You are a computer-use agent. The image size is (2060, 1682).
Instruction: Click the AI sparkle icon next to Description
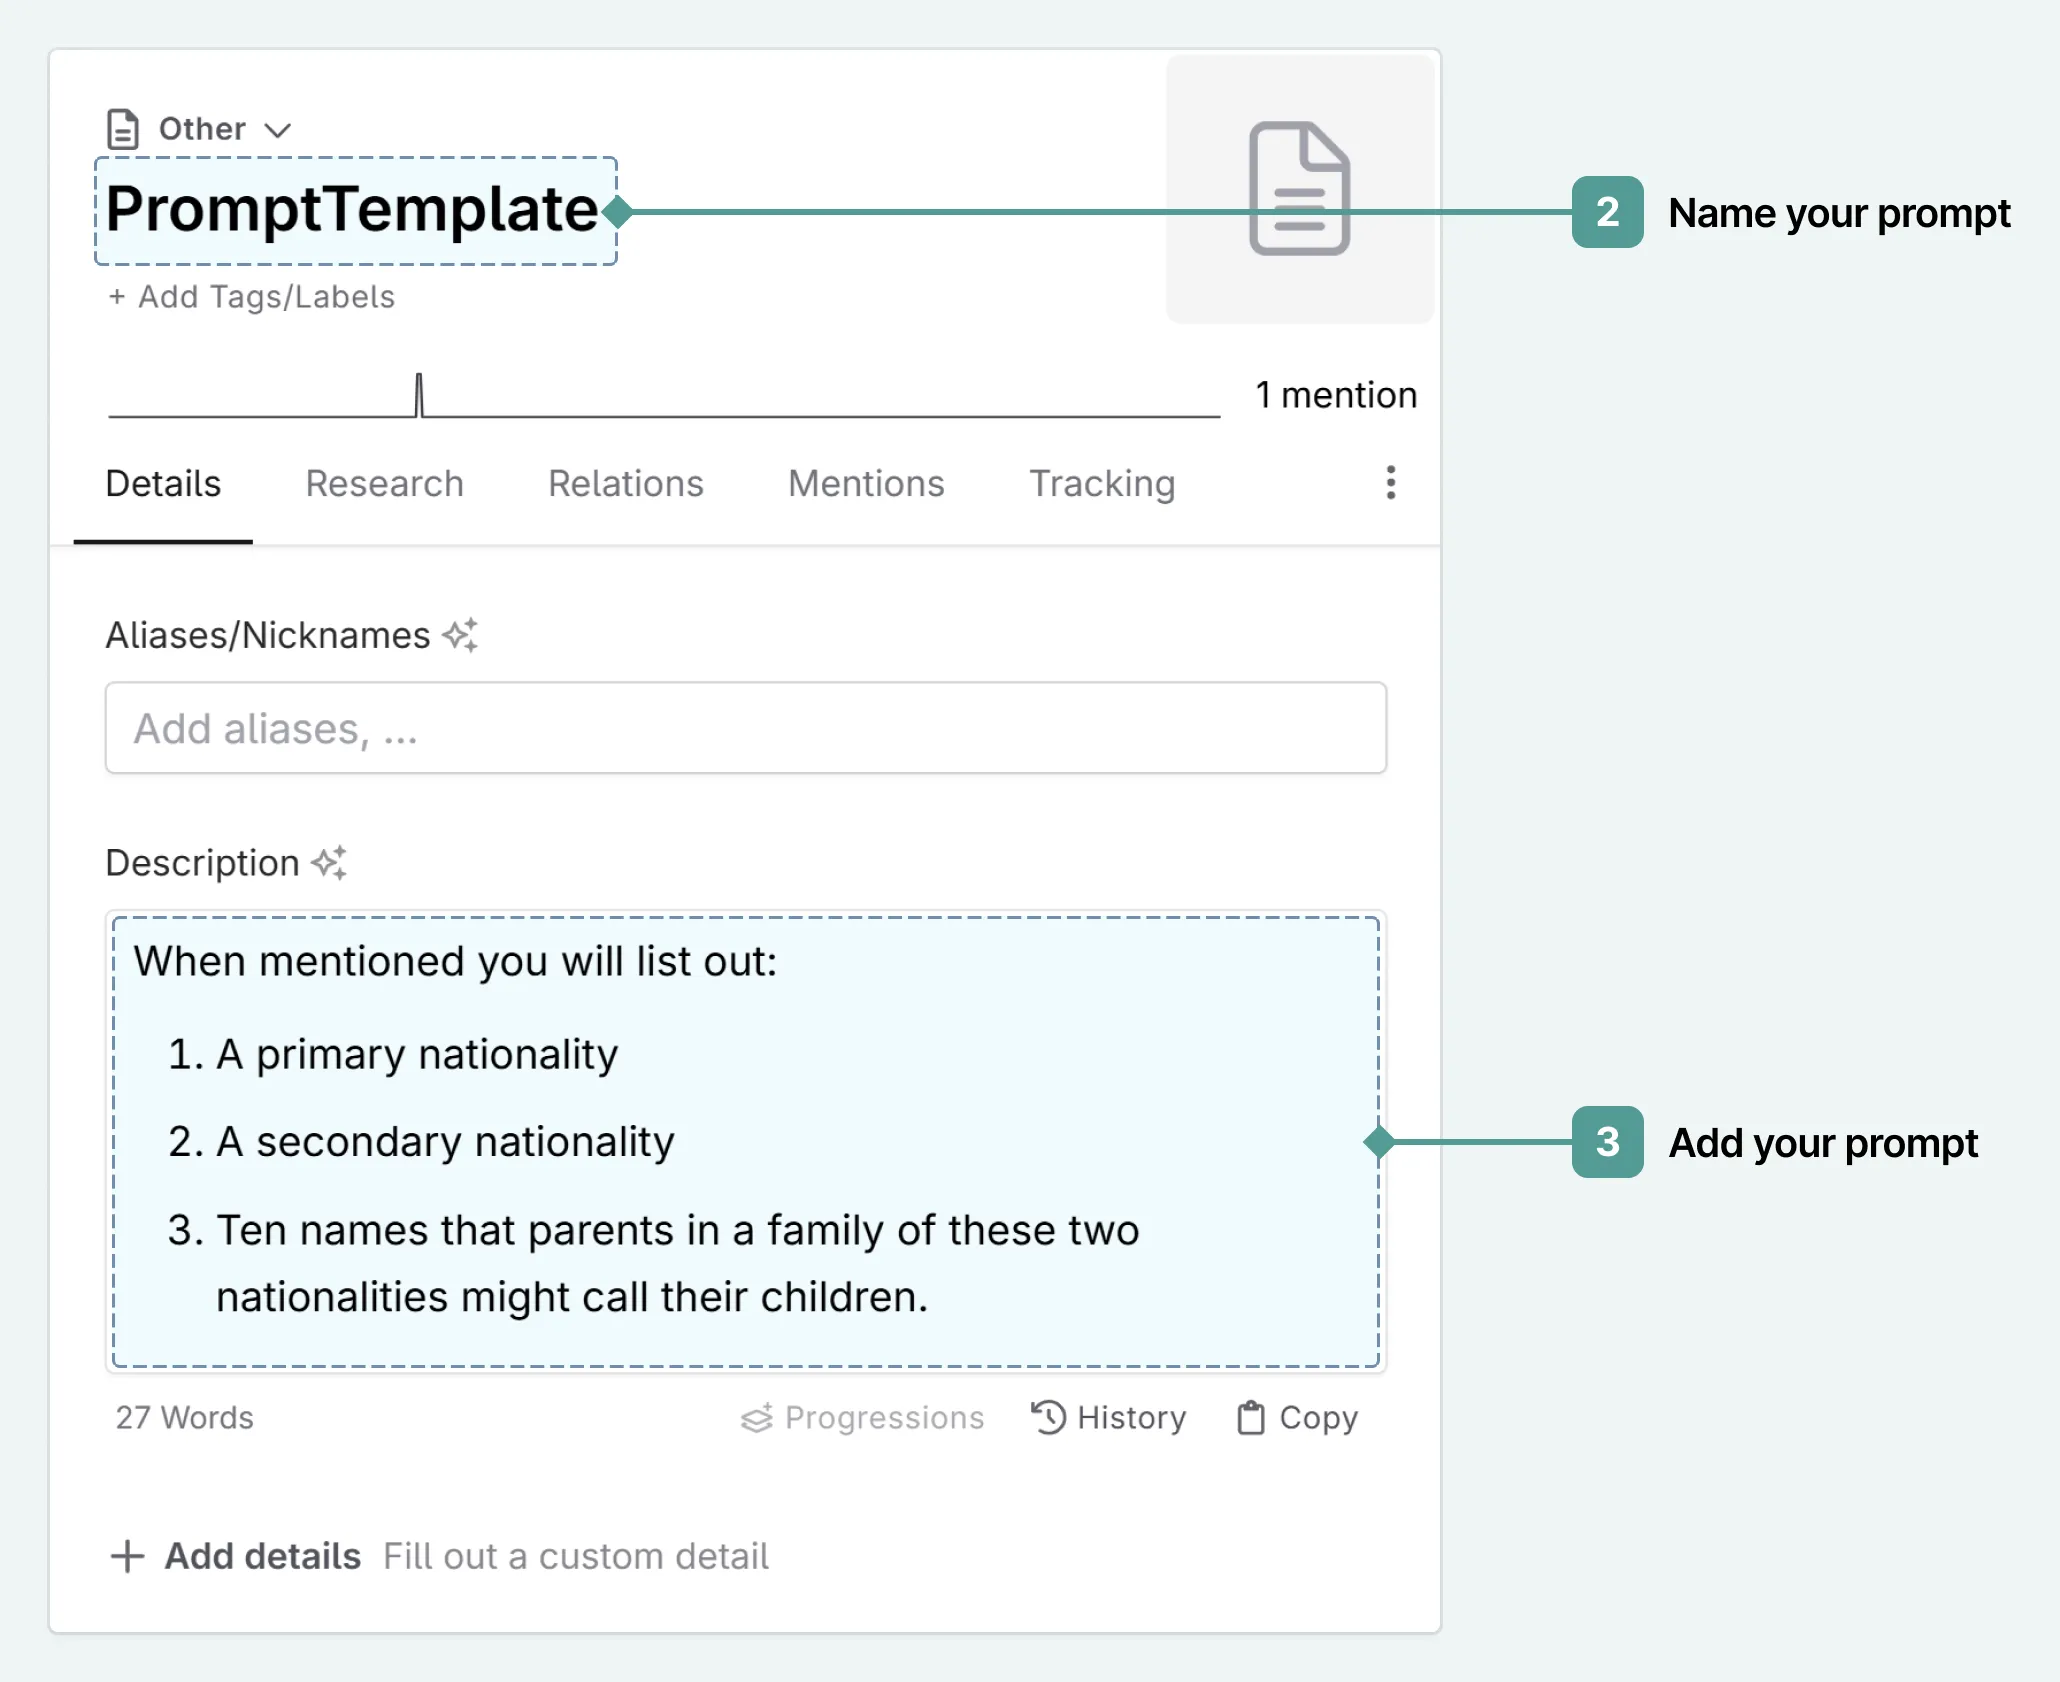click(331, 862)
